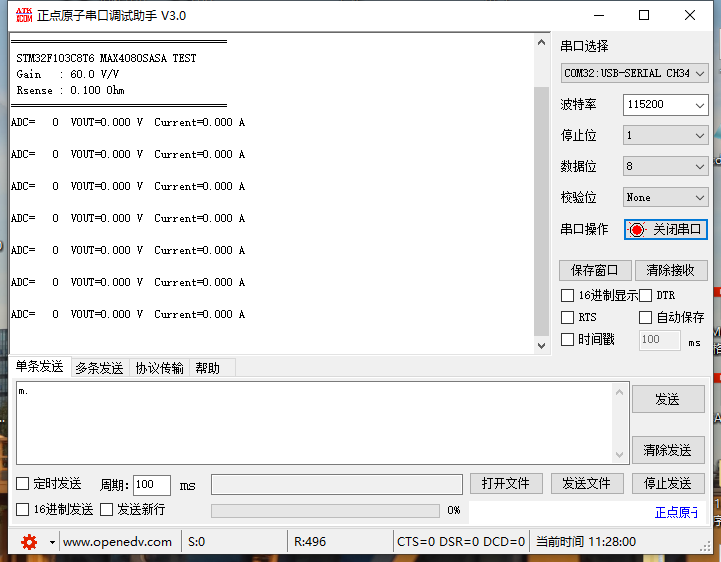Switch to 协议传输 protocol transfer tab

(160, 368)
